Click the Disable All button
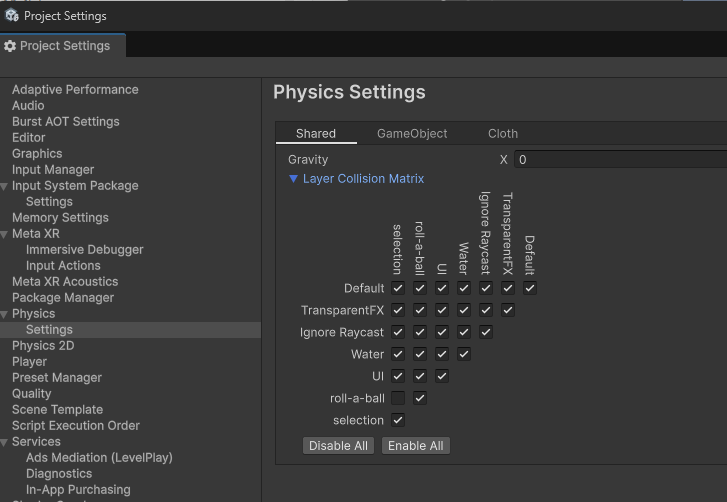Image resolution: width=727 pixels, height=502 pixels. pyautogui.click(x=338, y=446)
